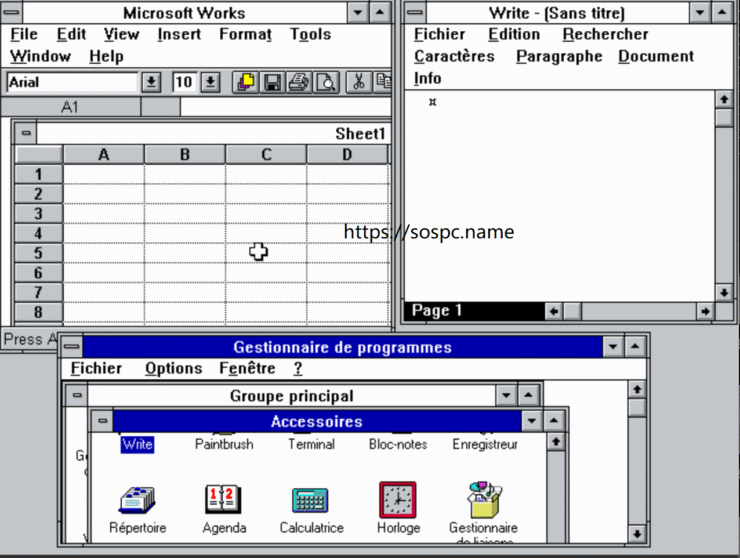The image size is (740, 558).
Task: Click the Arial font name field
Action: [73, 83]
